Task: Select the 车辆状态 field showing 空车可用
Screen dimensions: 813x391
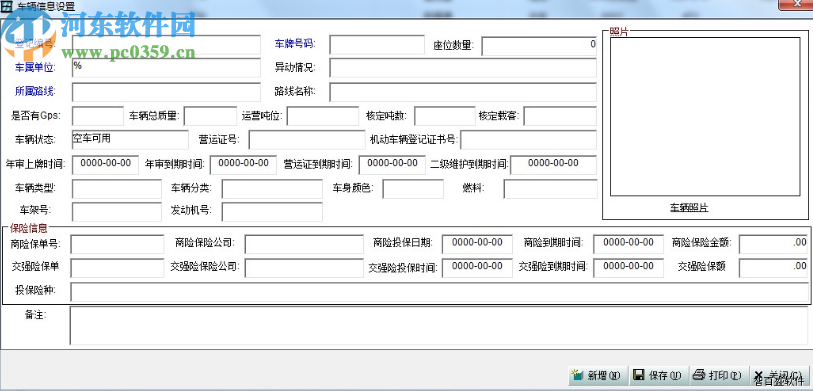Action: [x=130, y=139]
